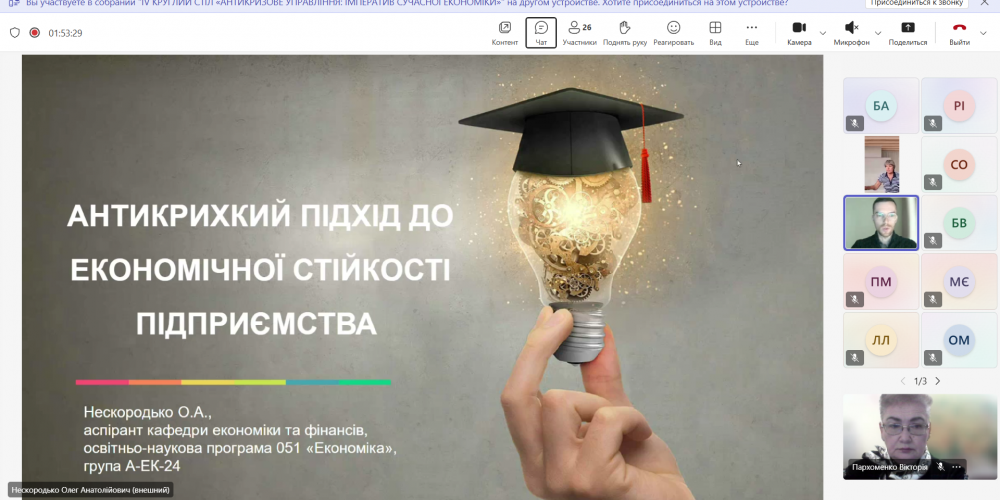Select the РІ participant tile

tap(959, 106)
